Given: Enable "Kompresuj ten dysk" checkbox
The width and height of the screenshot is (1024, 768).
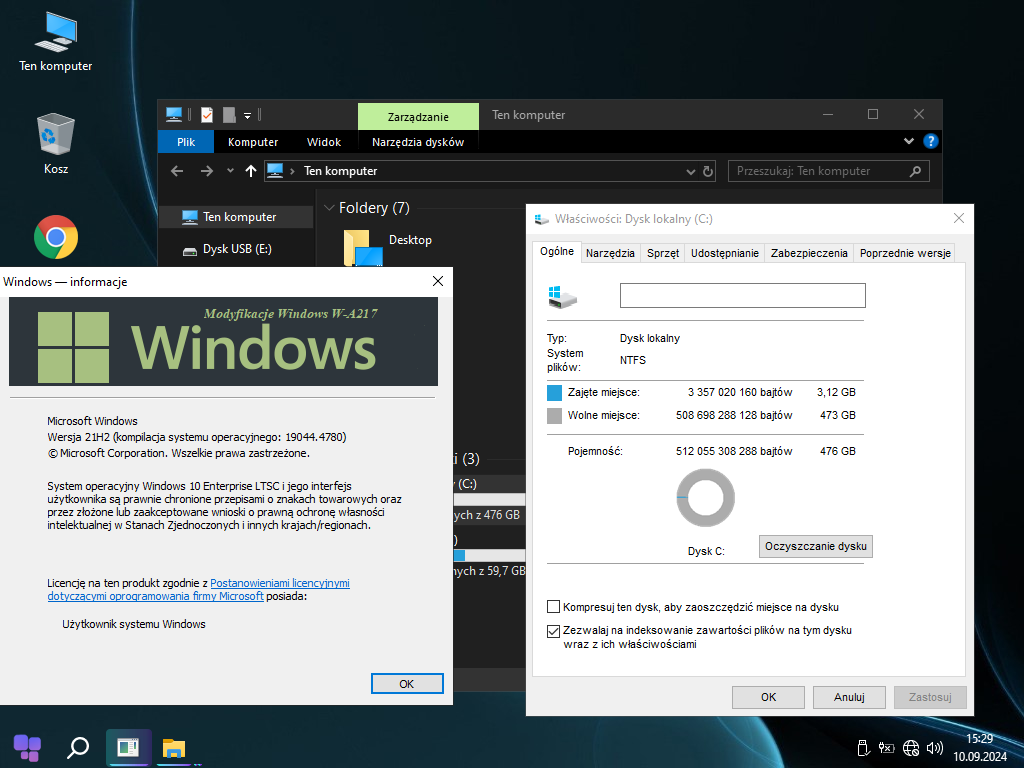Looking at the screenshot, I should coord(554,607).
